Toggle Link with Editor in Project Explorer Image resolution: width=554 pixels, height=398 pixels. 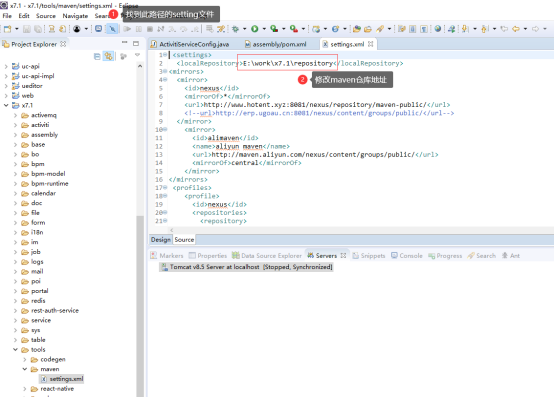click(x=108, y=56)
